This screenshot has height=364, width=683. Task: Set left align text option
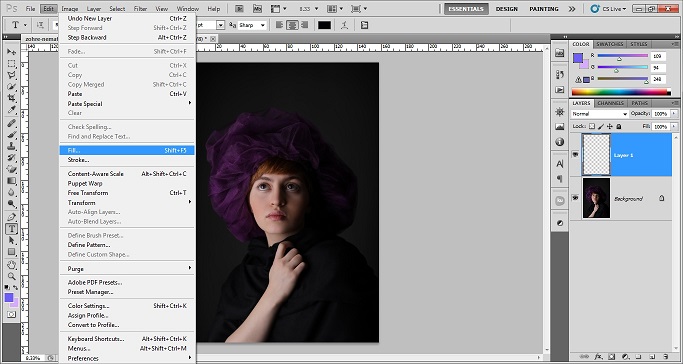point(280,25)
